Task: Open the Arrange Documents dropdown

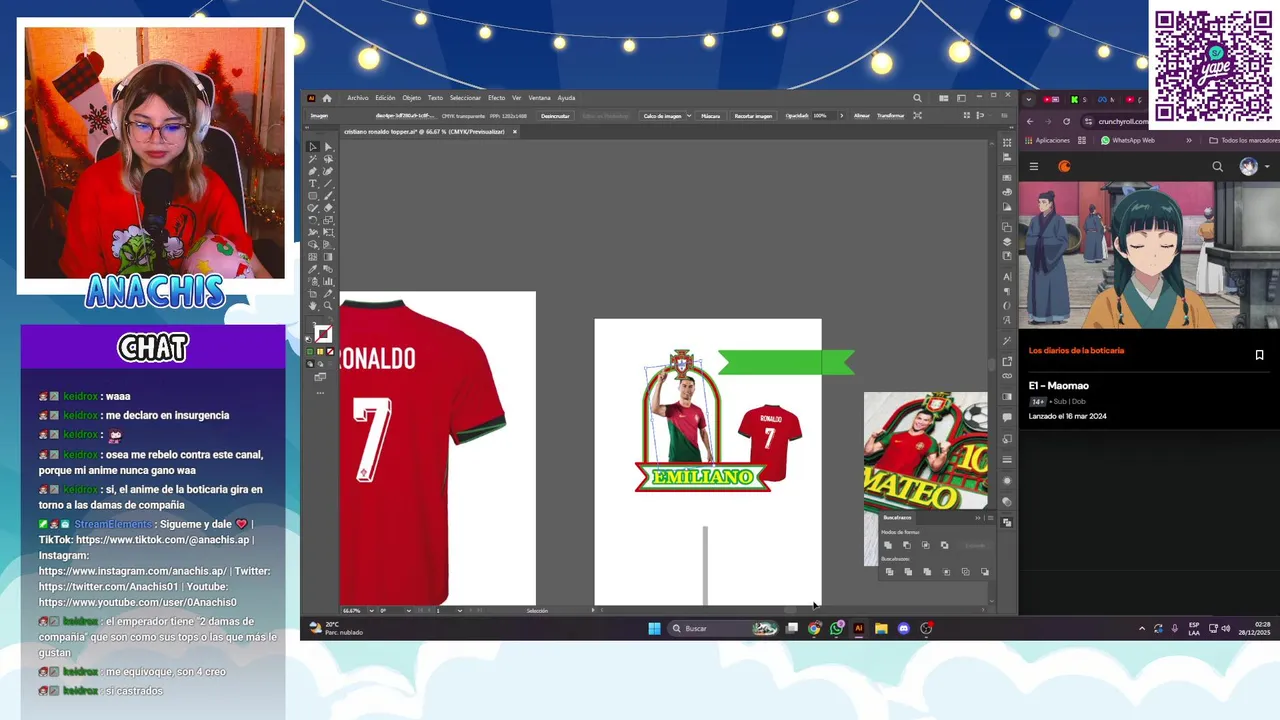Action: pos(944,98)
